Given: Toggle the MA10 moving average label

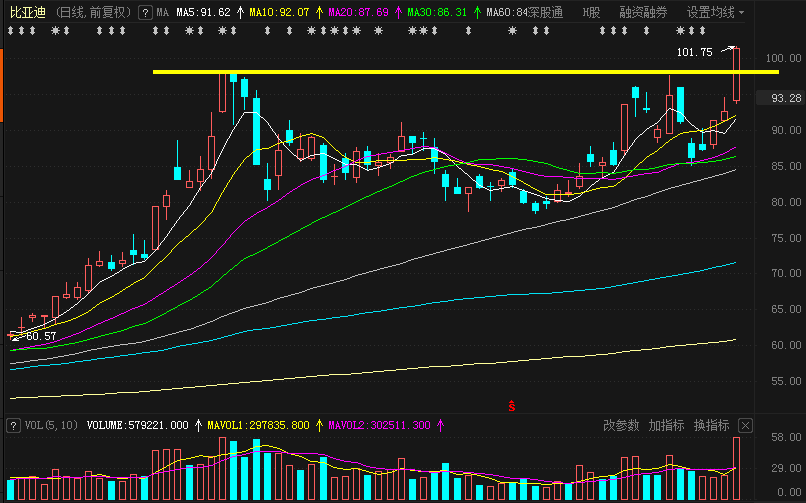Looking at the screenshot, I should pos(279,12).
